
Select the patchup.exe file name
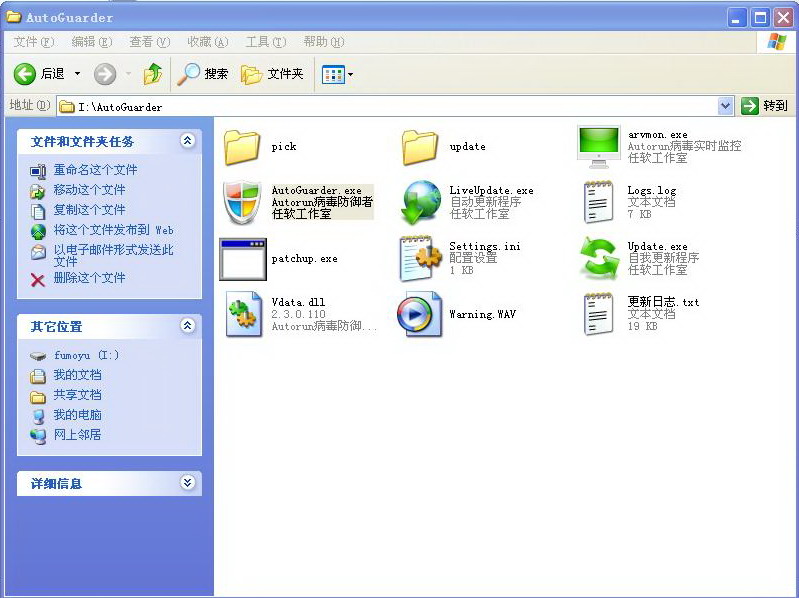[x=304, y=259]
